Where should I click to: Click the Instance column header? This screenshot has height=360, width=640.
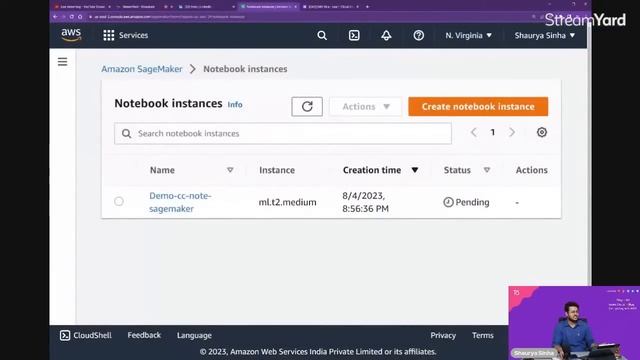pyautogui.click(x=277, y=170)
